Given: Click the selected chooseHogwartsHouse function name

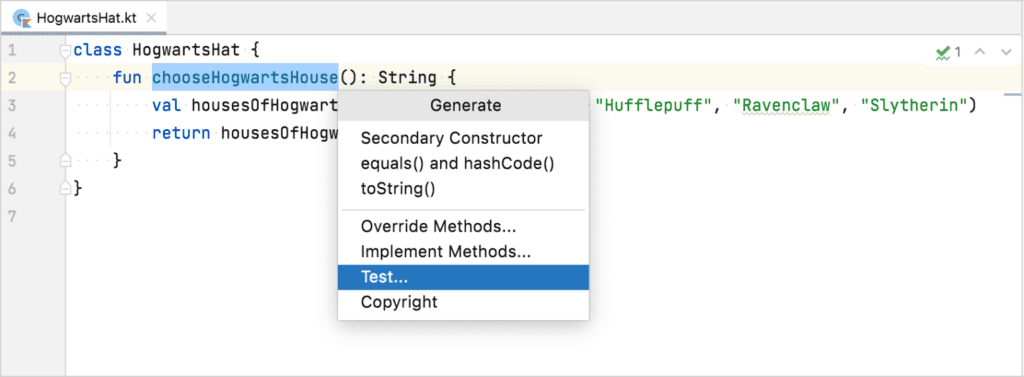Looking at the screenshot, I should point(245,78).
